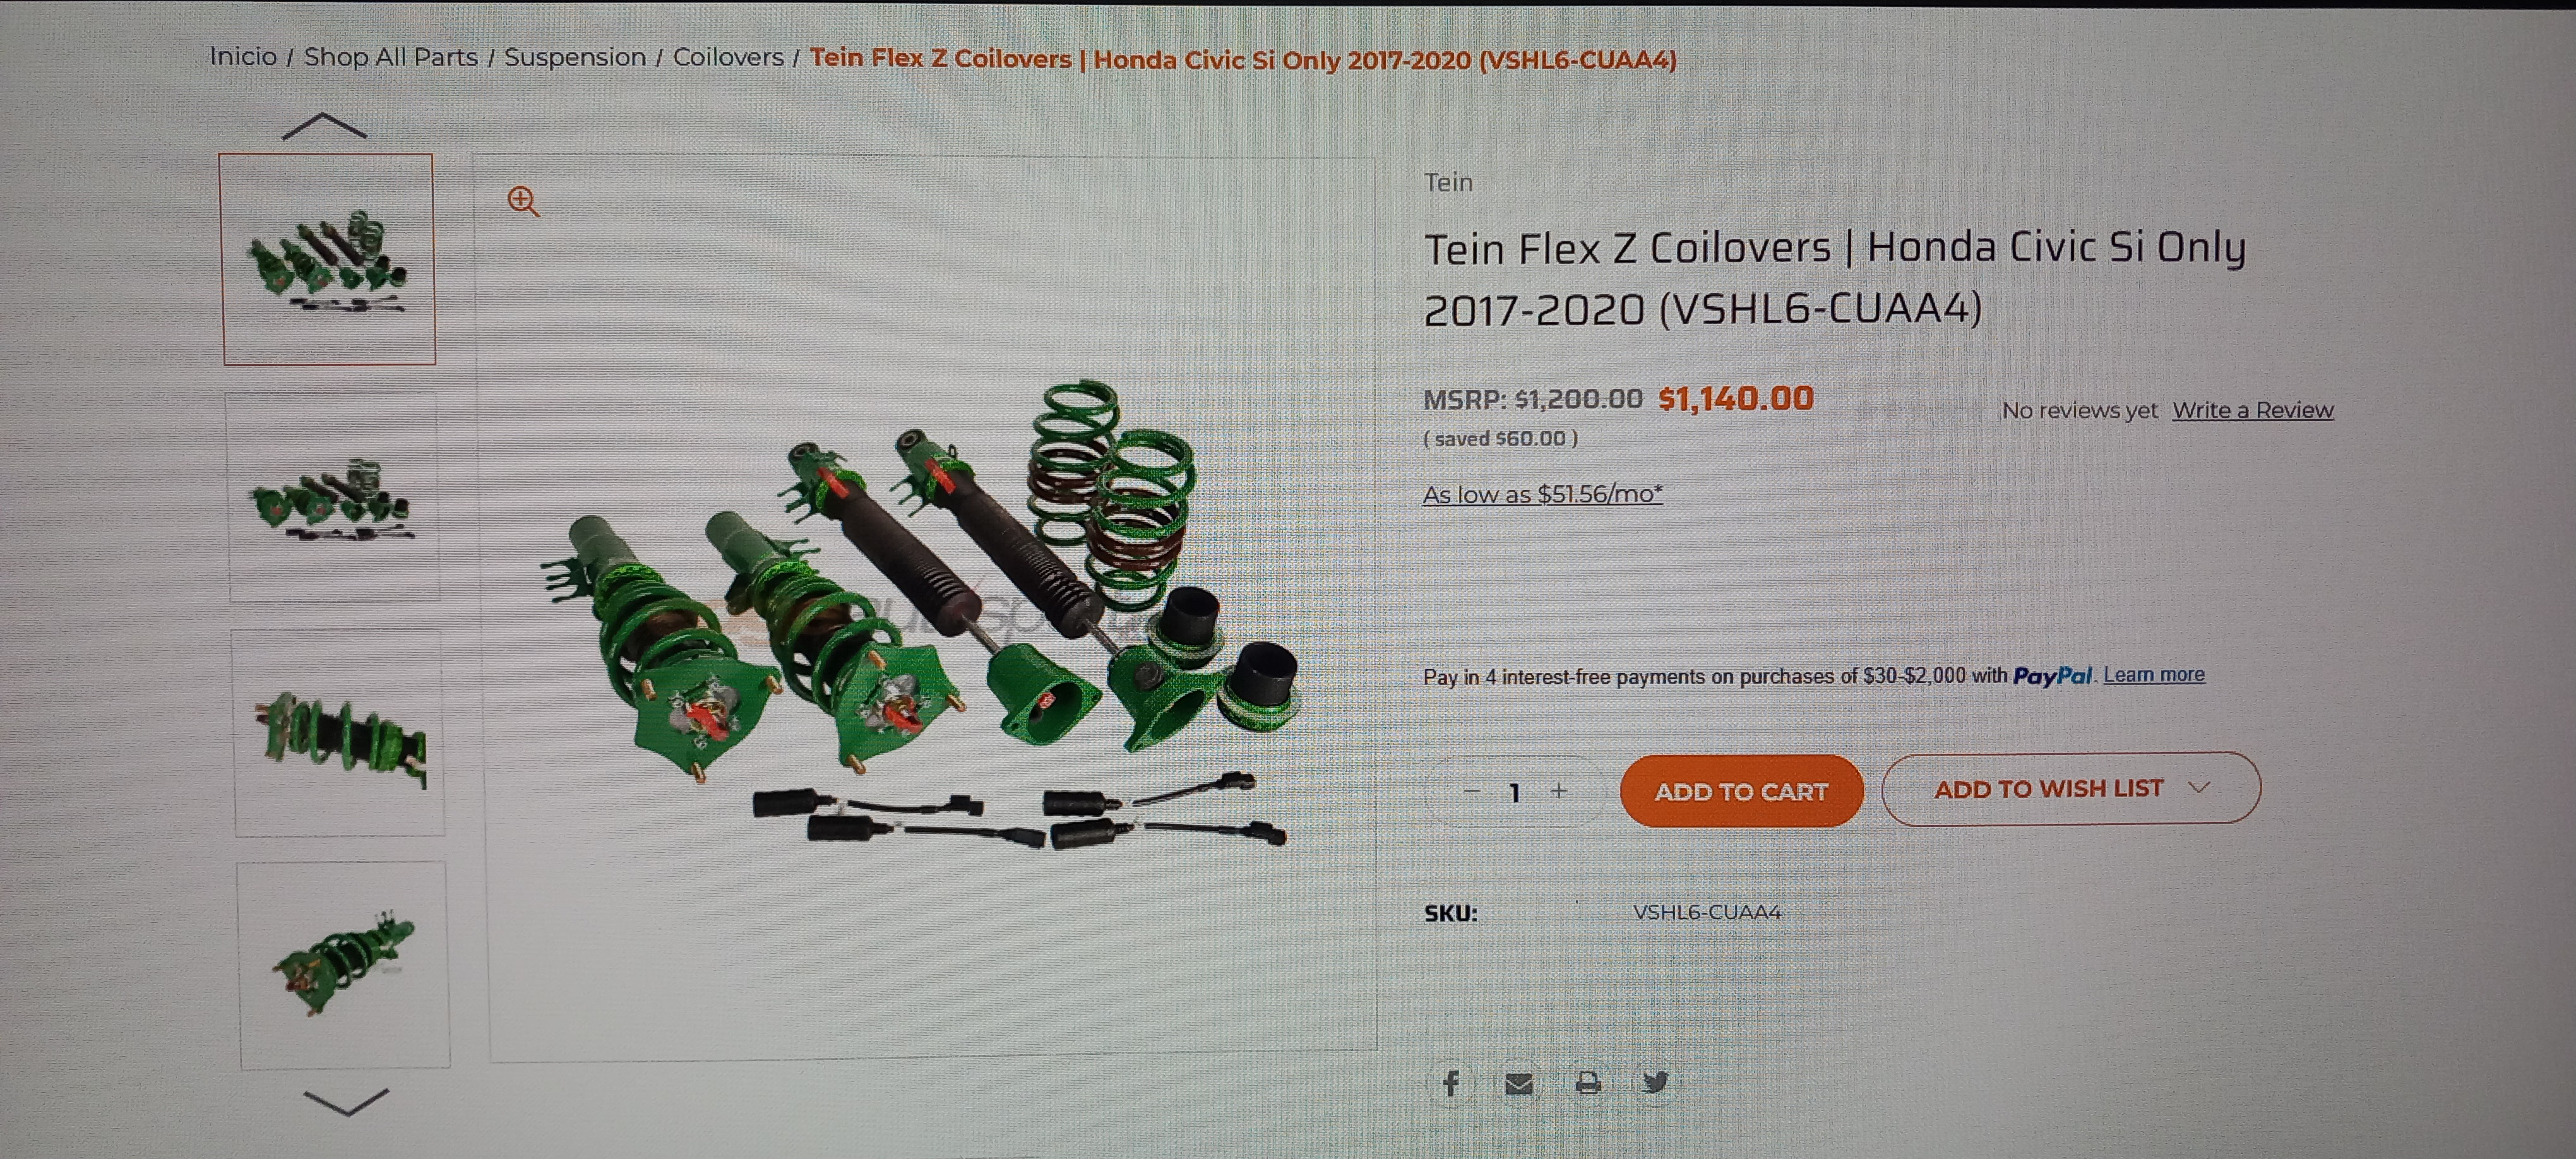Image resolution: width=2576 pixels, height=1159 pixels.
Task: Share product via email icon
Action: coord(1518,1083)
